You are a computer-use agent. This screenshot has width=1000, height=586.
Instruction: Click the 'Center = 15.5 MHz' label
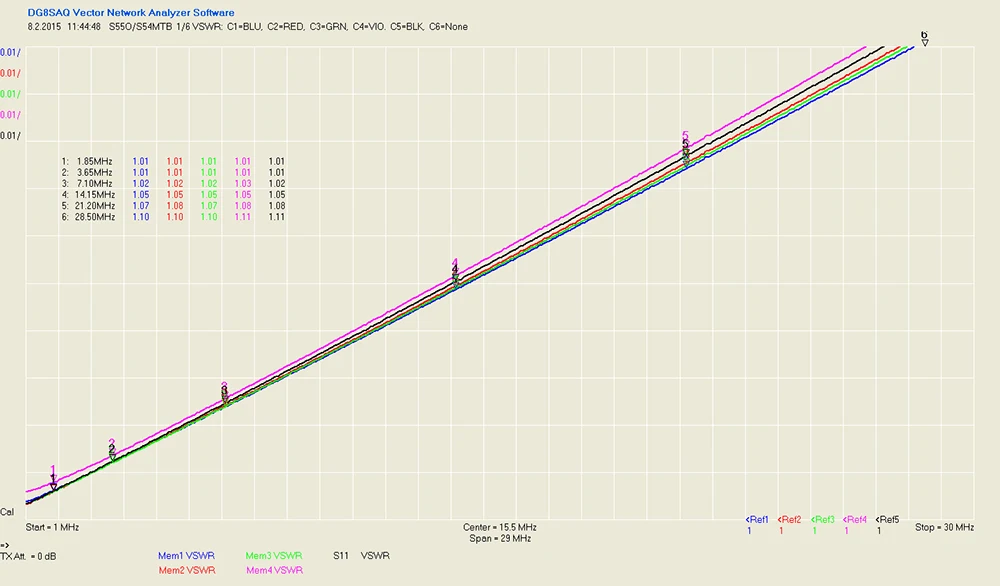point(499,527)
